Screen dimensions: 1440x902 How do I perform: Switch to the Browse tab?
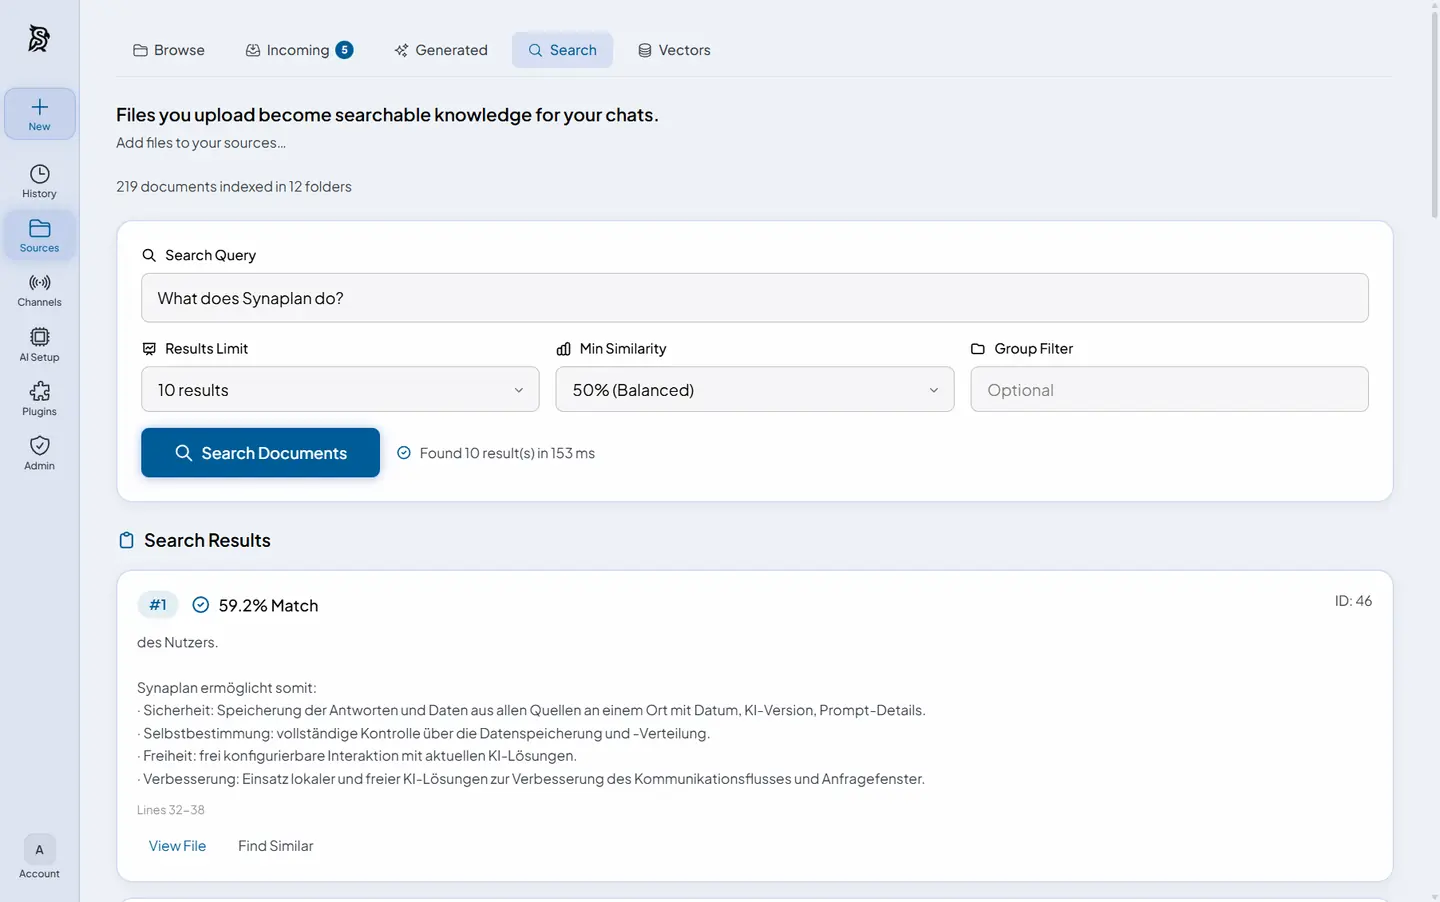tap(169, 50)
